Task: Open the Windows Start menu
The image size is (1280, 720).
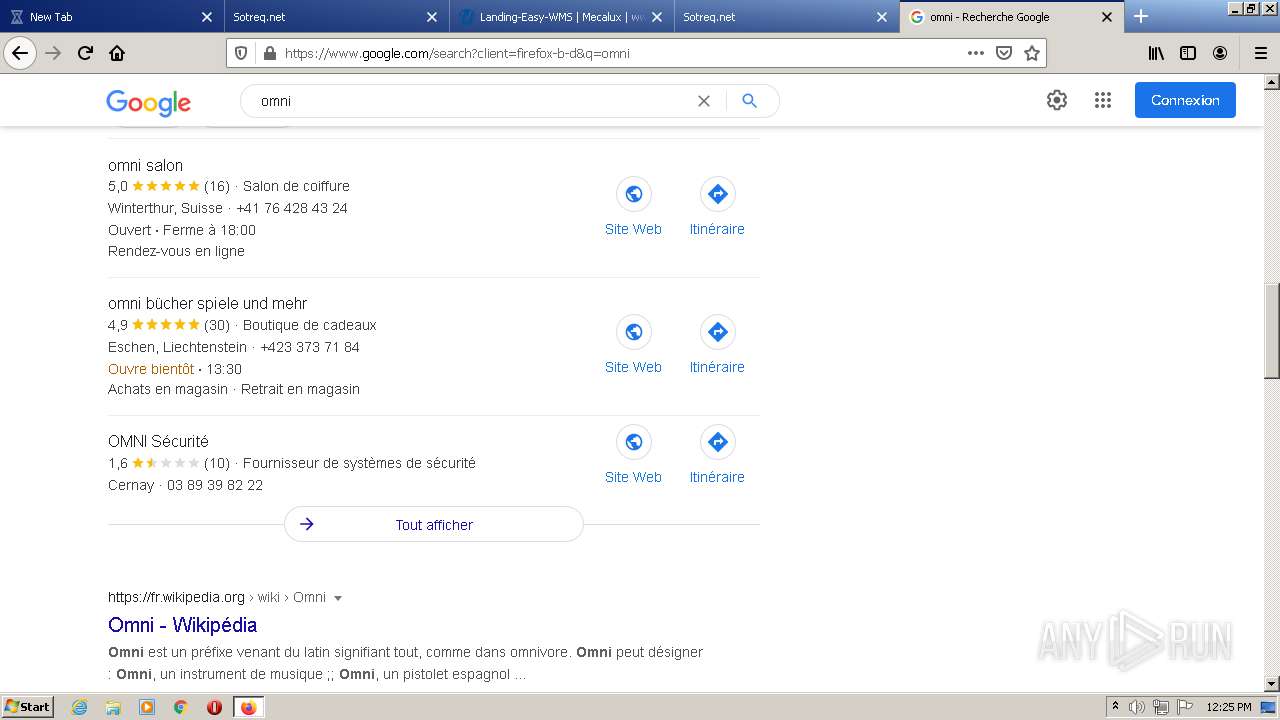Action: 27,707
